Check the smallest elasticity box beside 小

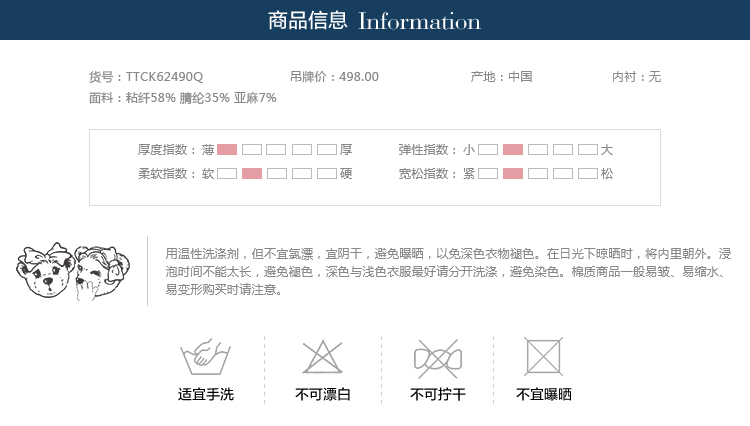pyautogui.click(x=488, y=150)
